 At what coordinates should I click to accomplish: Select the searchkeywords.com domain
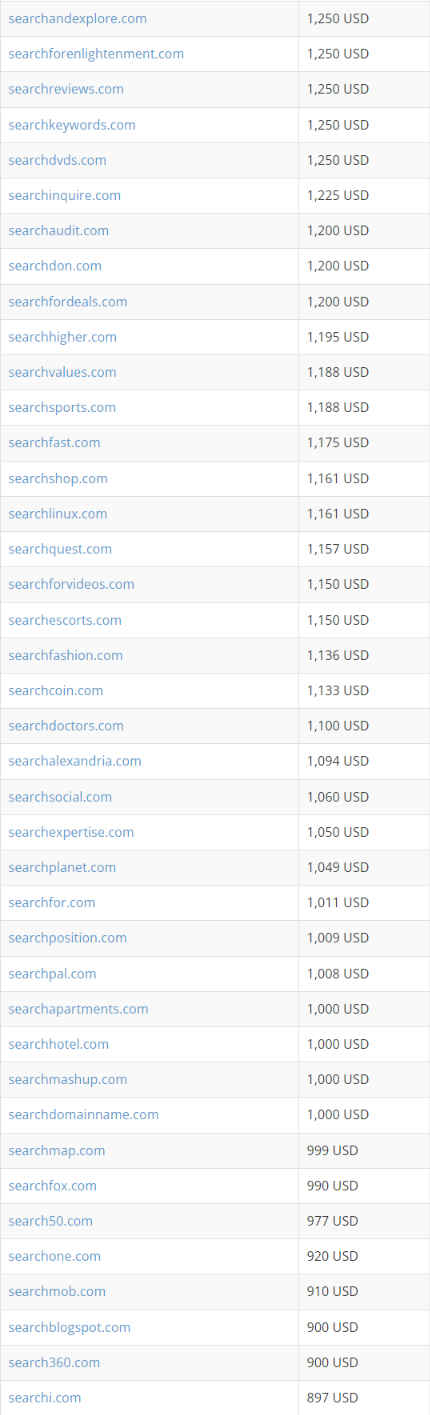coord(72,125)
